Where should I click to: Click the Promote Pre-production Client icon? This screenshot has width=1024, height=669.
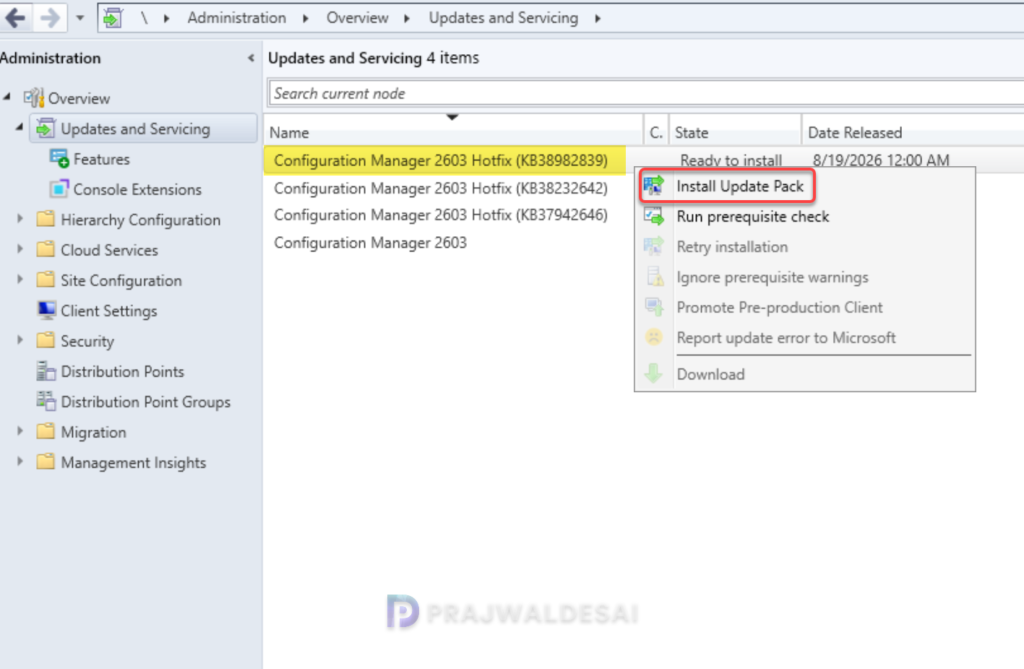654,306
